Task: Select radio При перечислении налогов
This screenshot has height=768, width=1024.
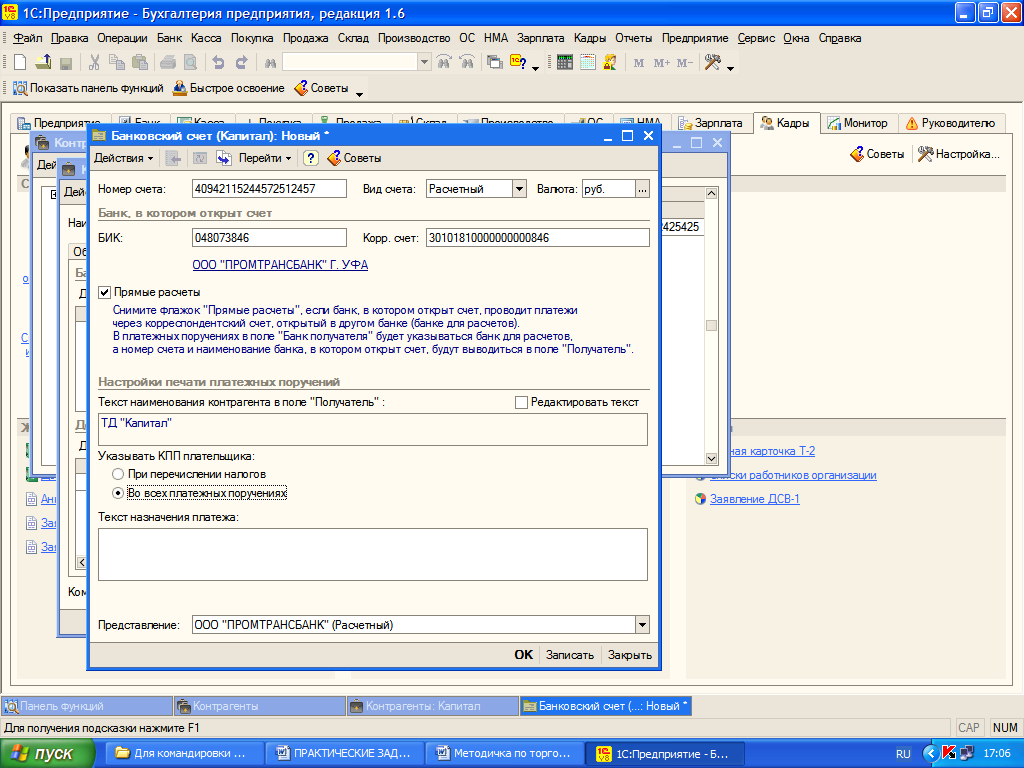Action: click(118, 474)
